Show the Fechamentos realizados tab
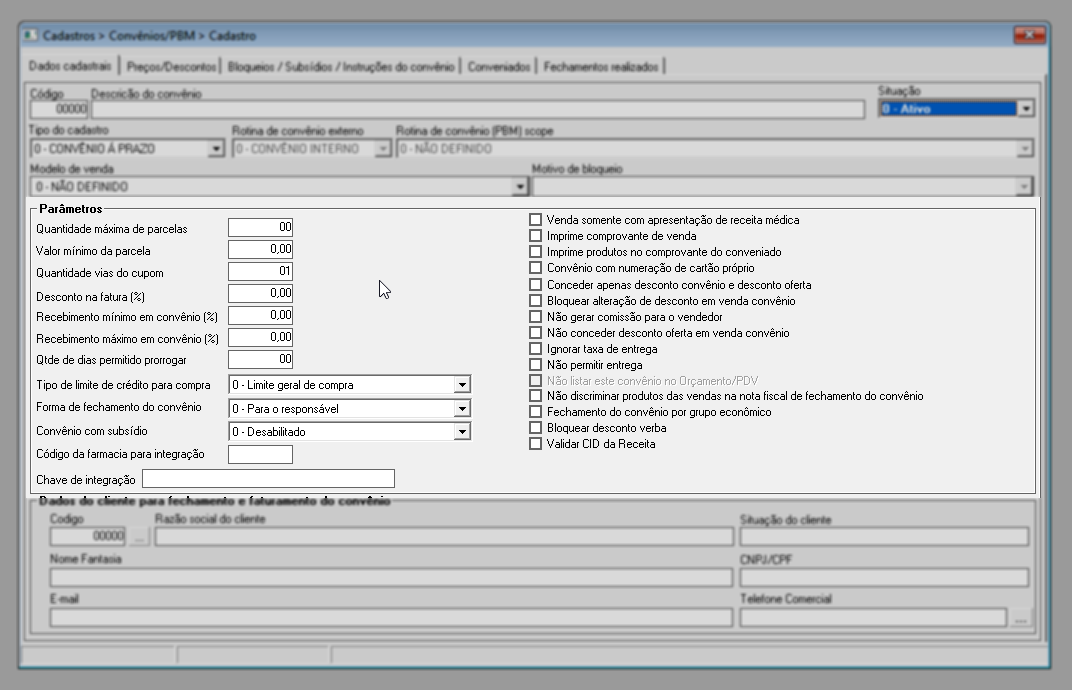 (x=601, y=66)
